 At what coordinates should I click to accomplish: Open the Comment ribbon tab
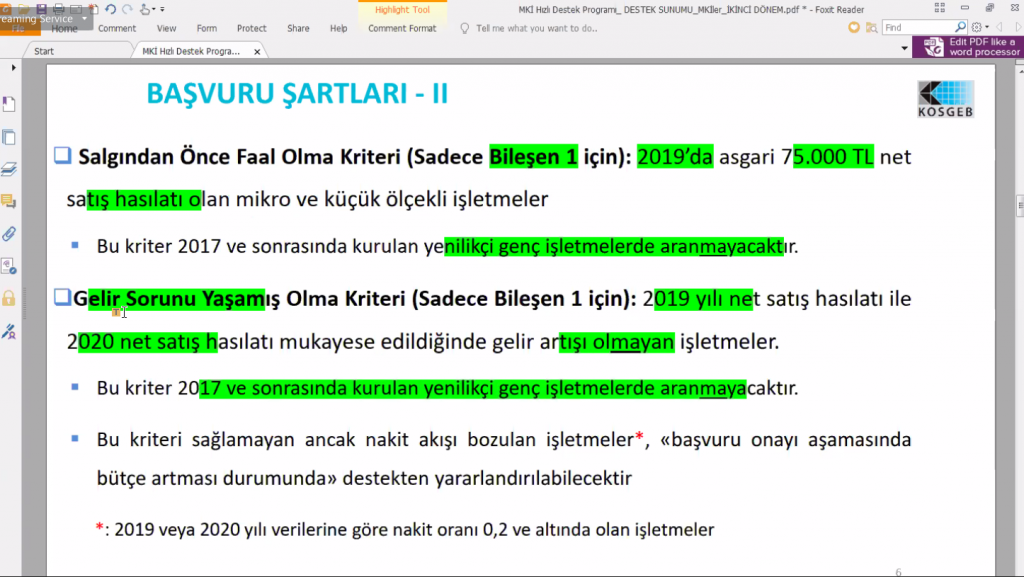tap(117, 28)
